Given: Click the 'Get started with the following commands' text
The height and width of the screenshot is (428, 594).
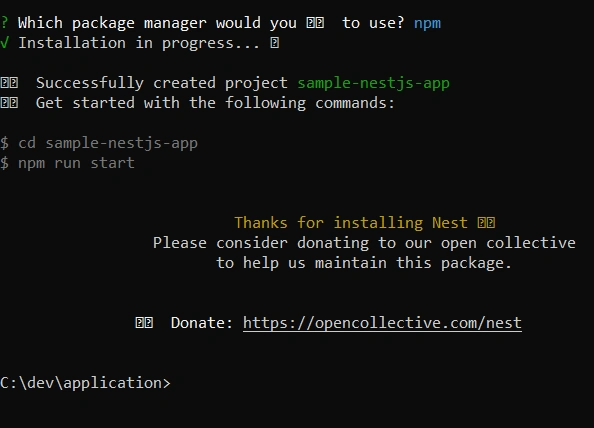Looking at the screenshot, I should (x=215, y=103).
